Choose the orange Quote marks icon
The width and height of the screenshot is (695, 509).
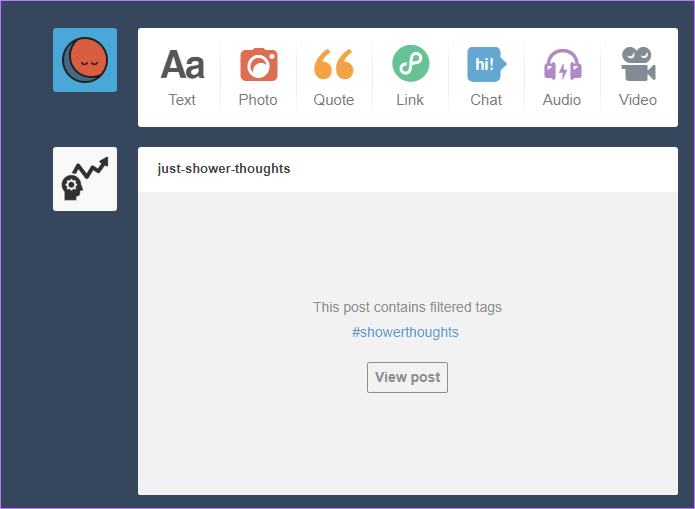pyautogui.click(x=334, y=64)
